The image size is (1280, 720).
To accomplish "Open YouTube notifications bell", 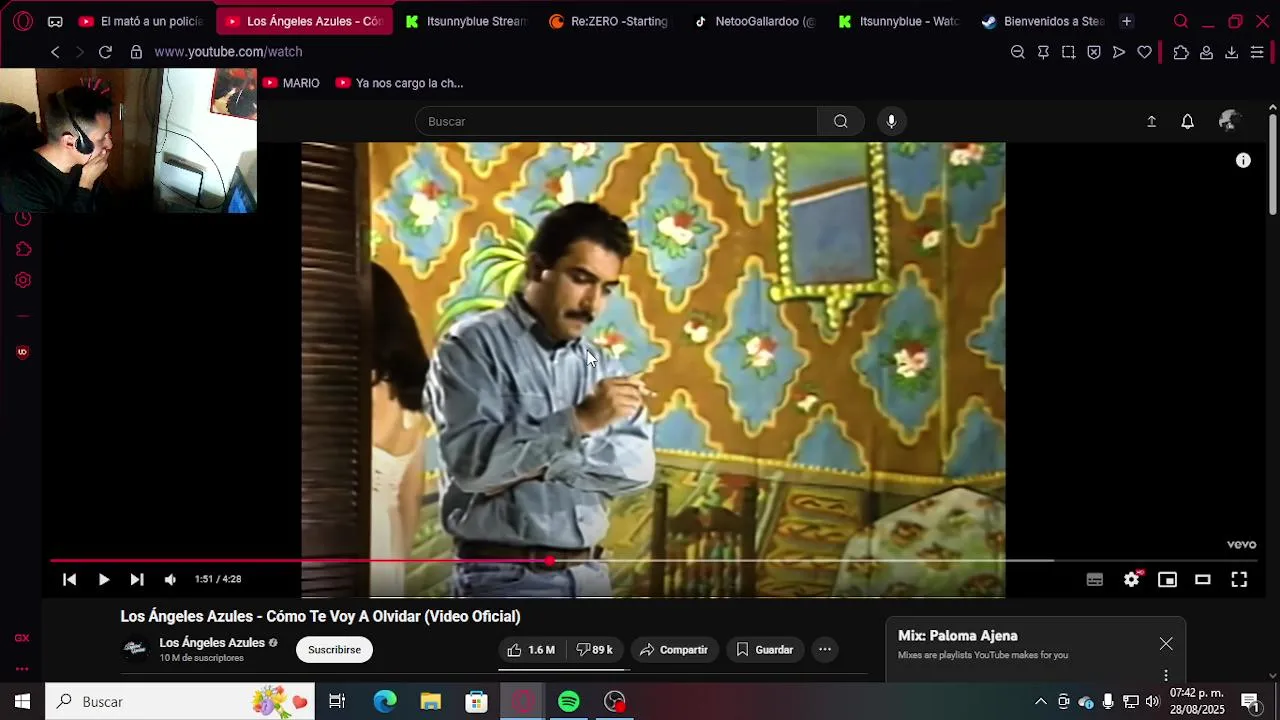I will pos(1187,121).
